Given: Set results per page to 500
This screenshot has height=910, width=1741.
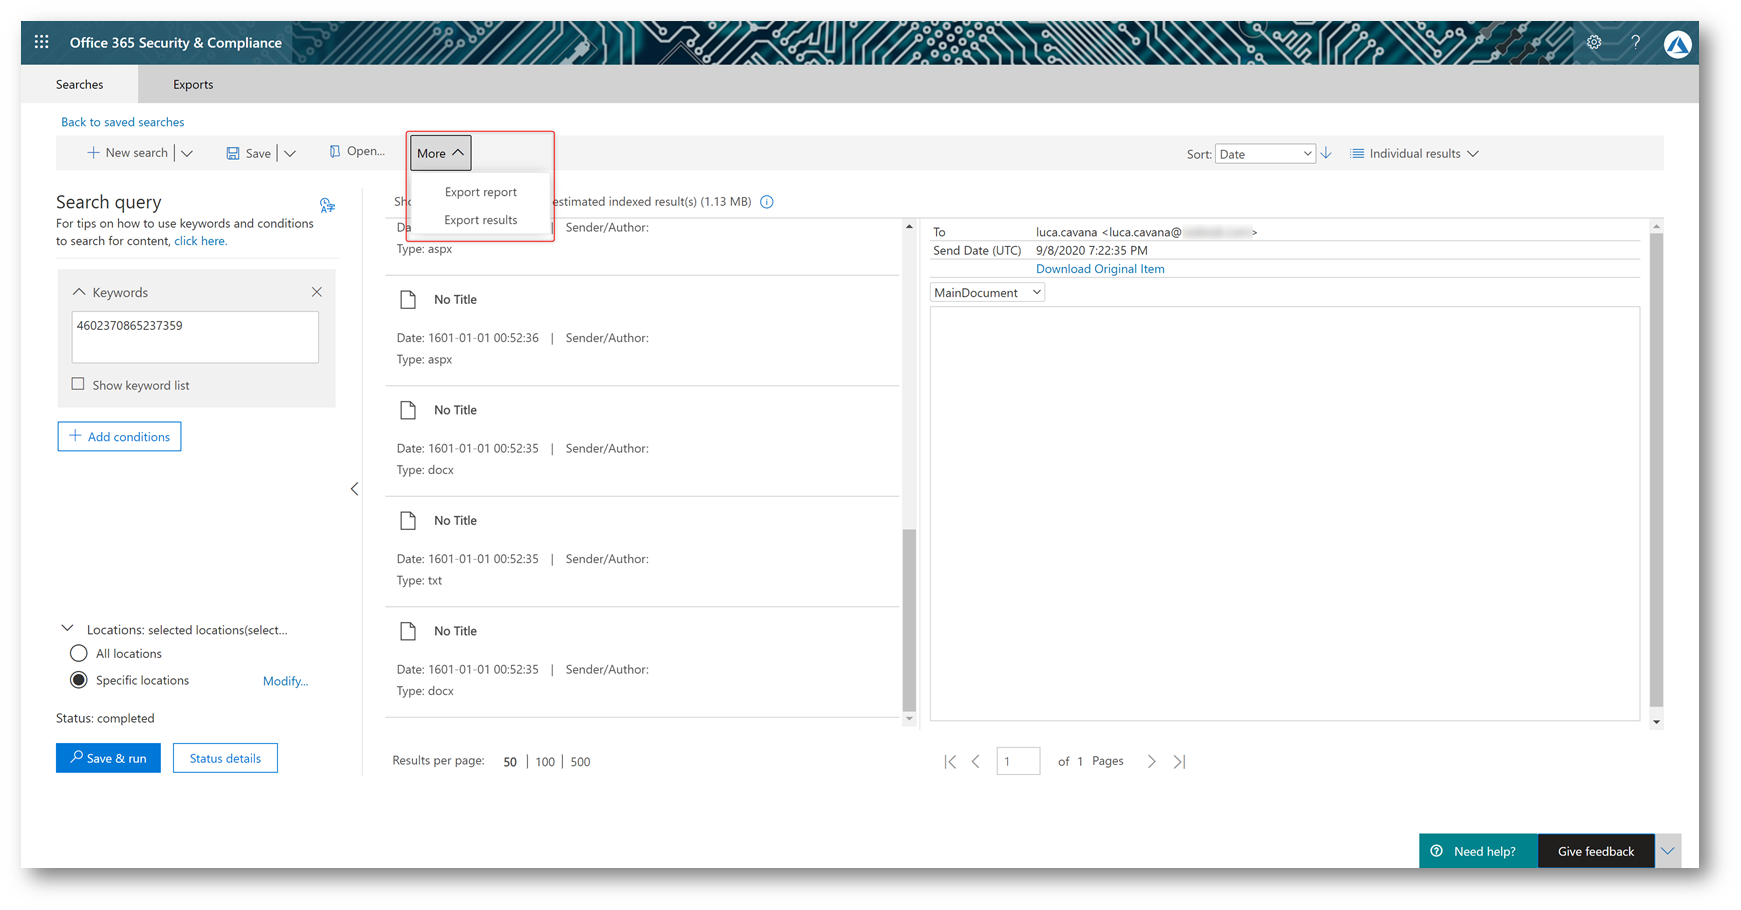Looking at the screenshot, I should (580, 762).
